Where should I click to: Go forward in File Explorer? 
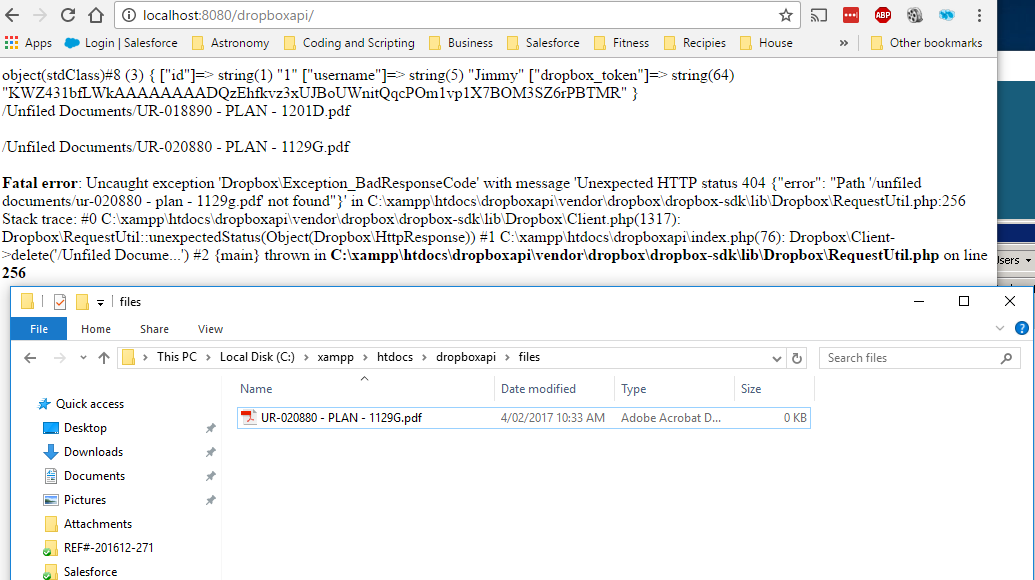pyautogui.click(x=59, y=358)
